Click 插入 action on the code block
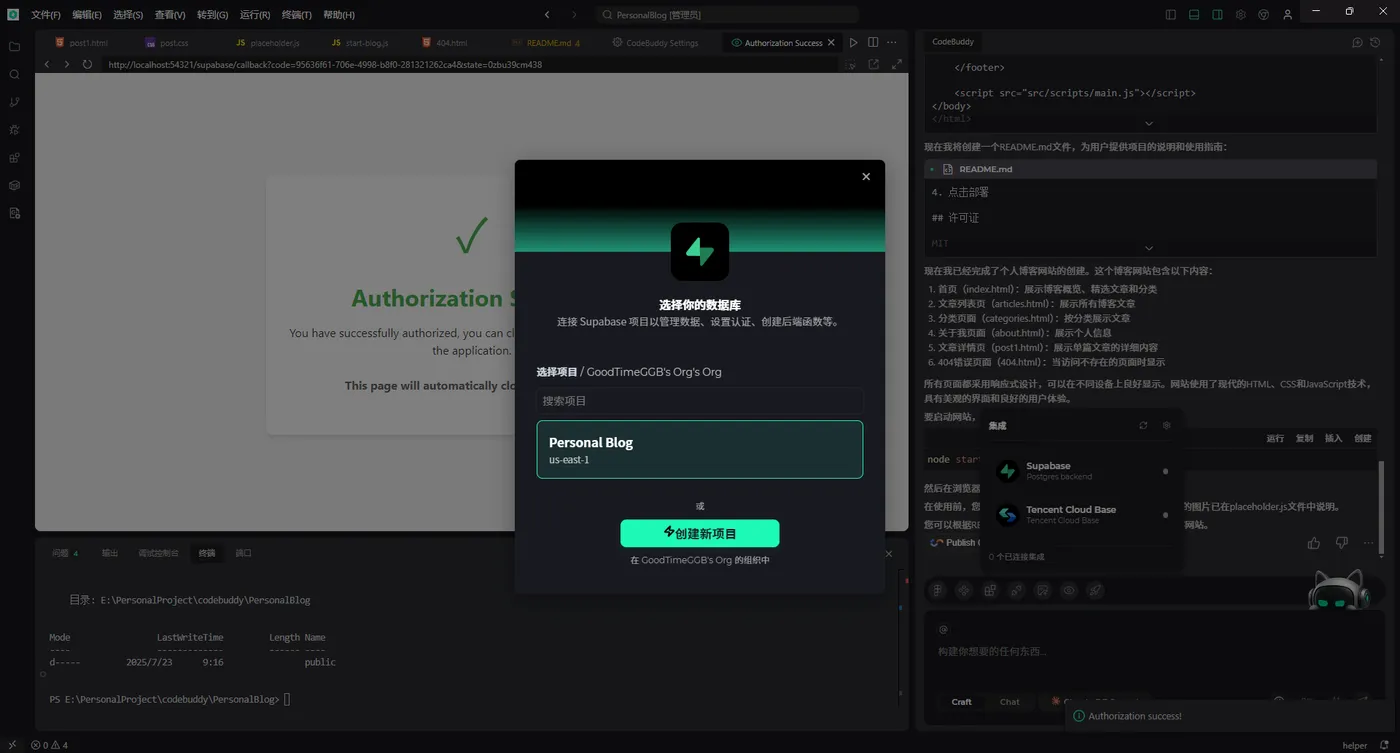The width and height of the screenshot is (1400, 753). click(1333, 438)
